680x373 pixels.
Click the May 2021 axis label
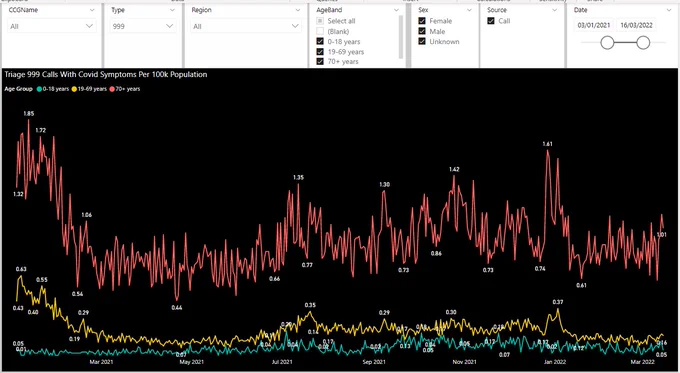(191, 362)
